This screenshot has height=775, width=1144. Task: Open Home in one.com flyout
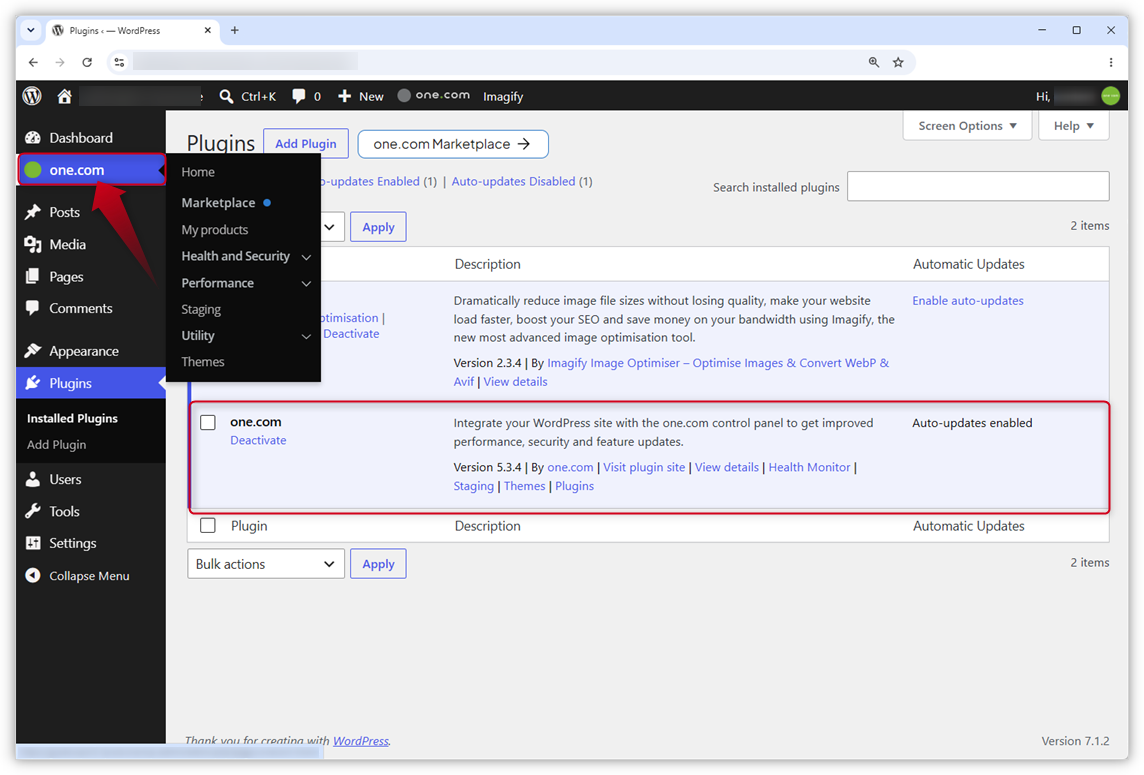pos(198,172)
